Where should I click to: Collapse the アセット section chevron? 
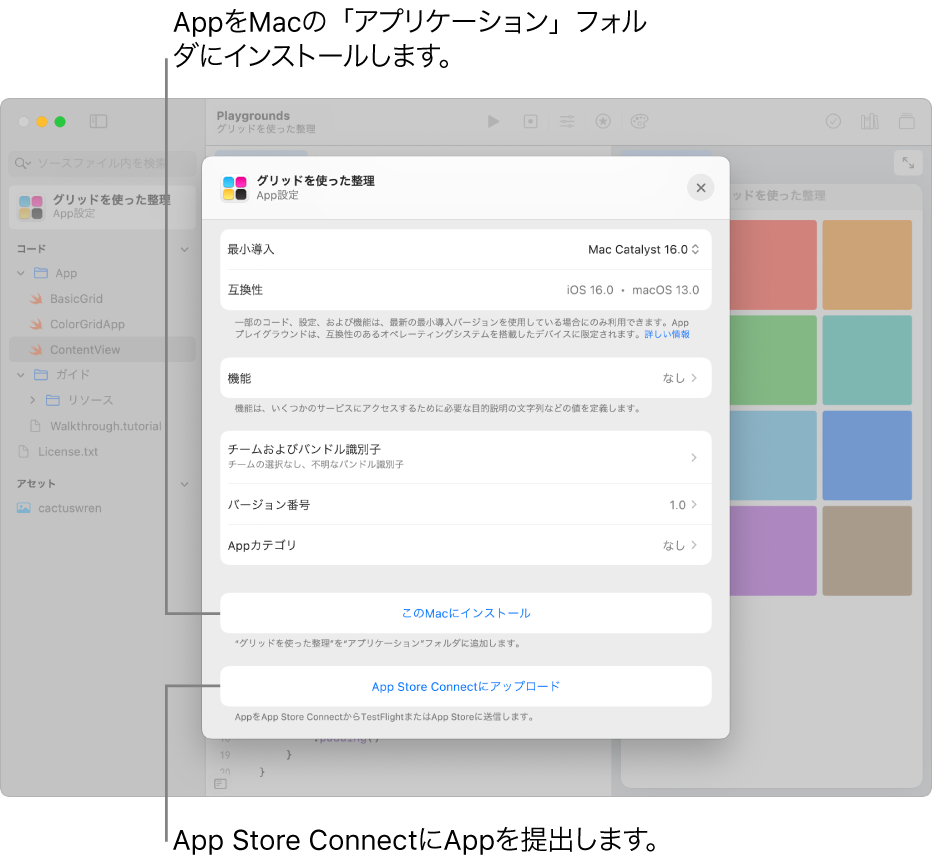[x=185, y=484]
